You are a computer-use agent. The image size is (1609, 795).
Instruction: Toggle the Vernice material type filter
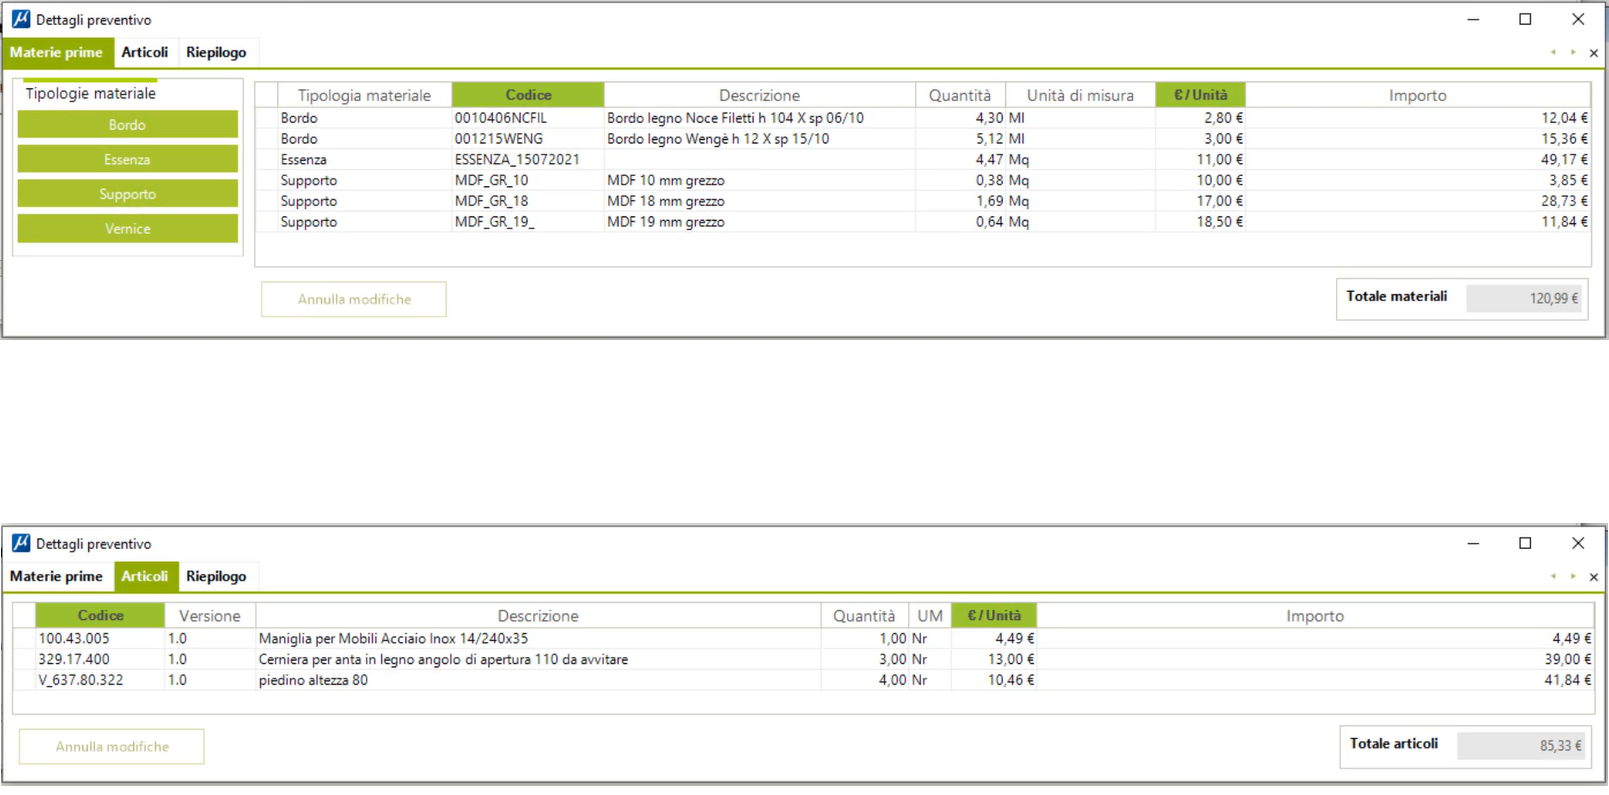[x=127, y=229]
